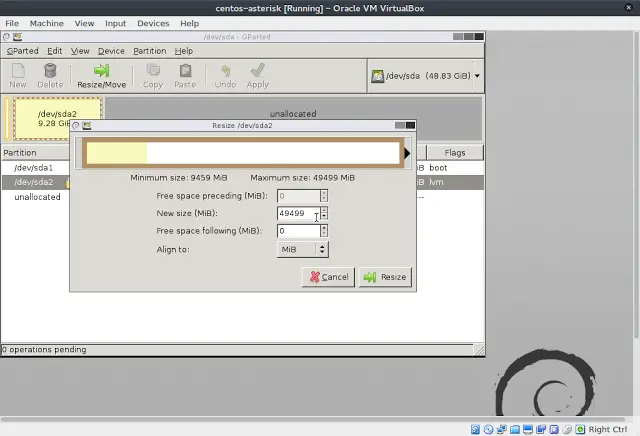Click the Flags column header

(x=455, y=153)
